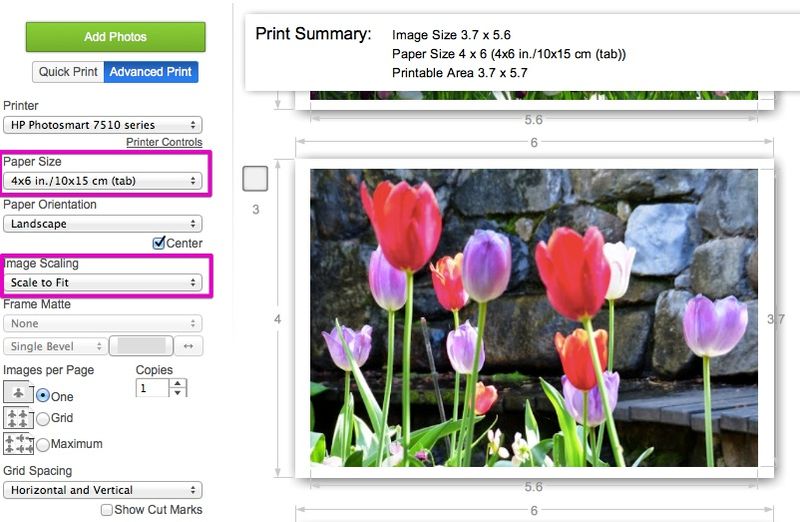This screenshot has height=522, width=800.
Task: Toggle the Center checkbox
Action: (x=159, y=243)
